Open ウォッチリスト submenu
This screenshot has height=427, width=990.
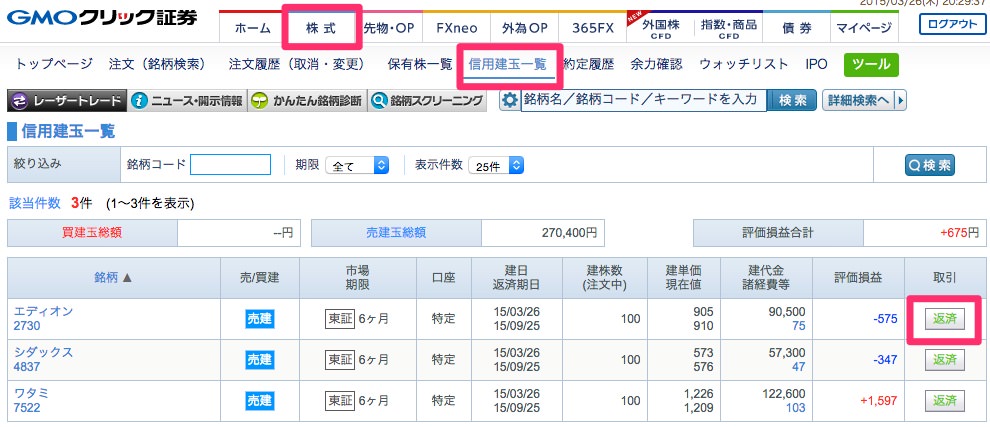744,64
